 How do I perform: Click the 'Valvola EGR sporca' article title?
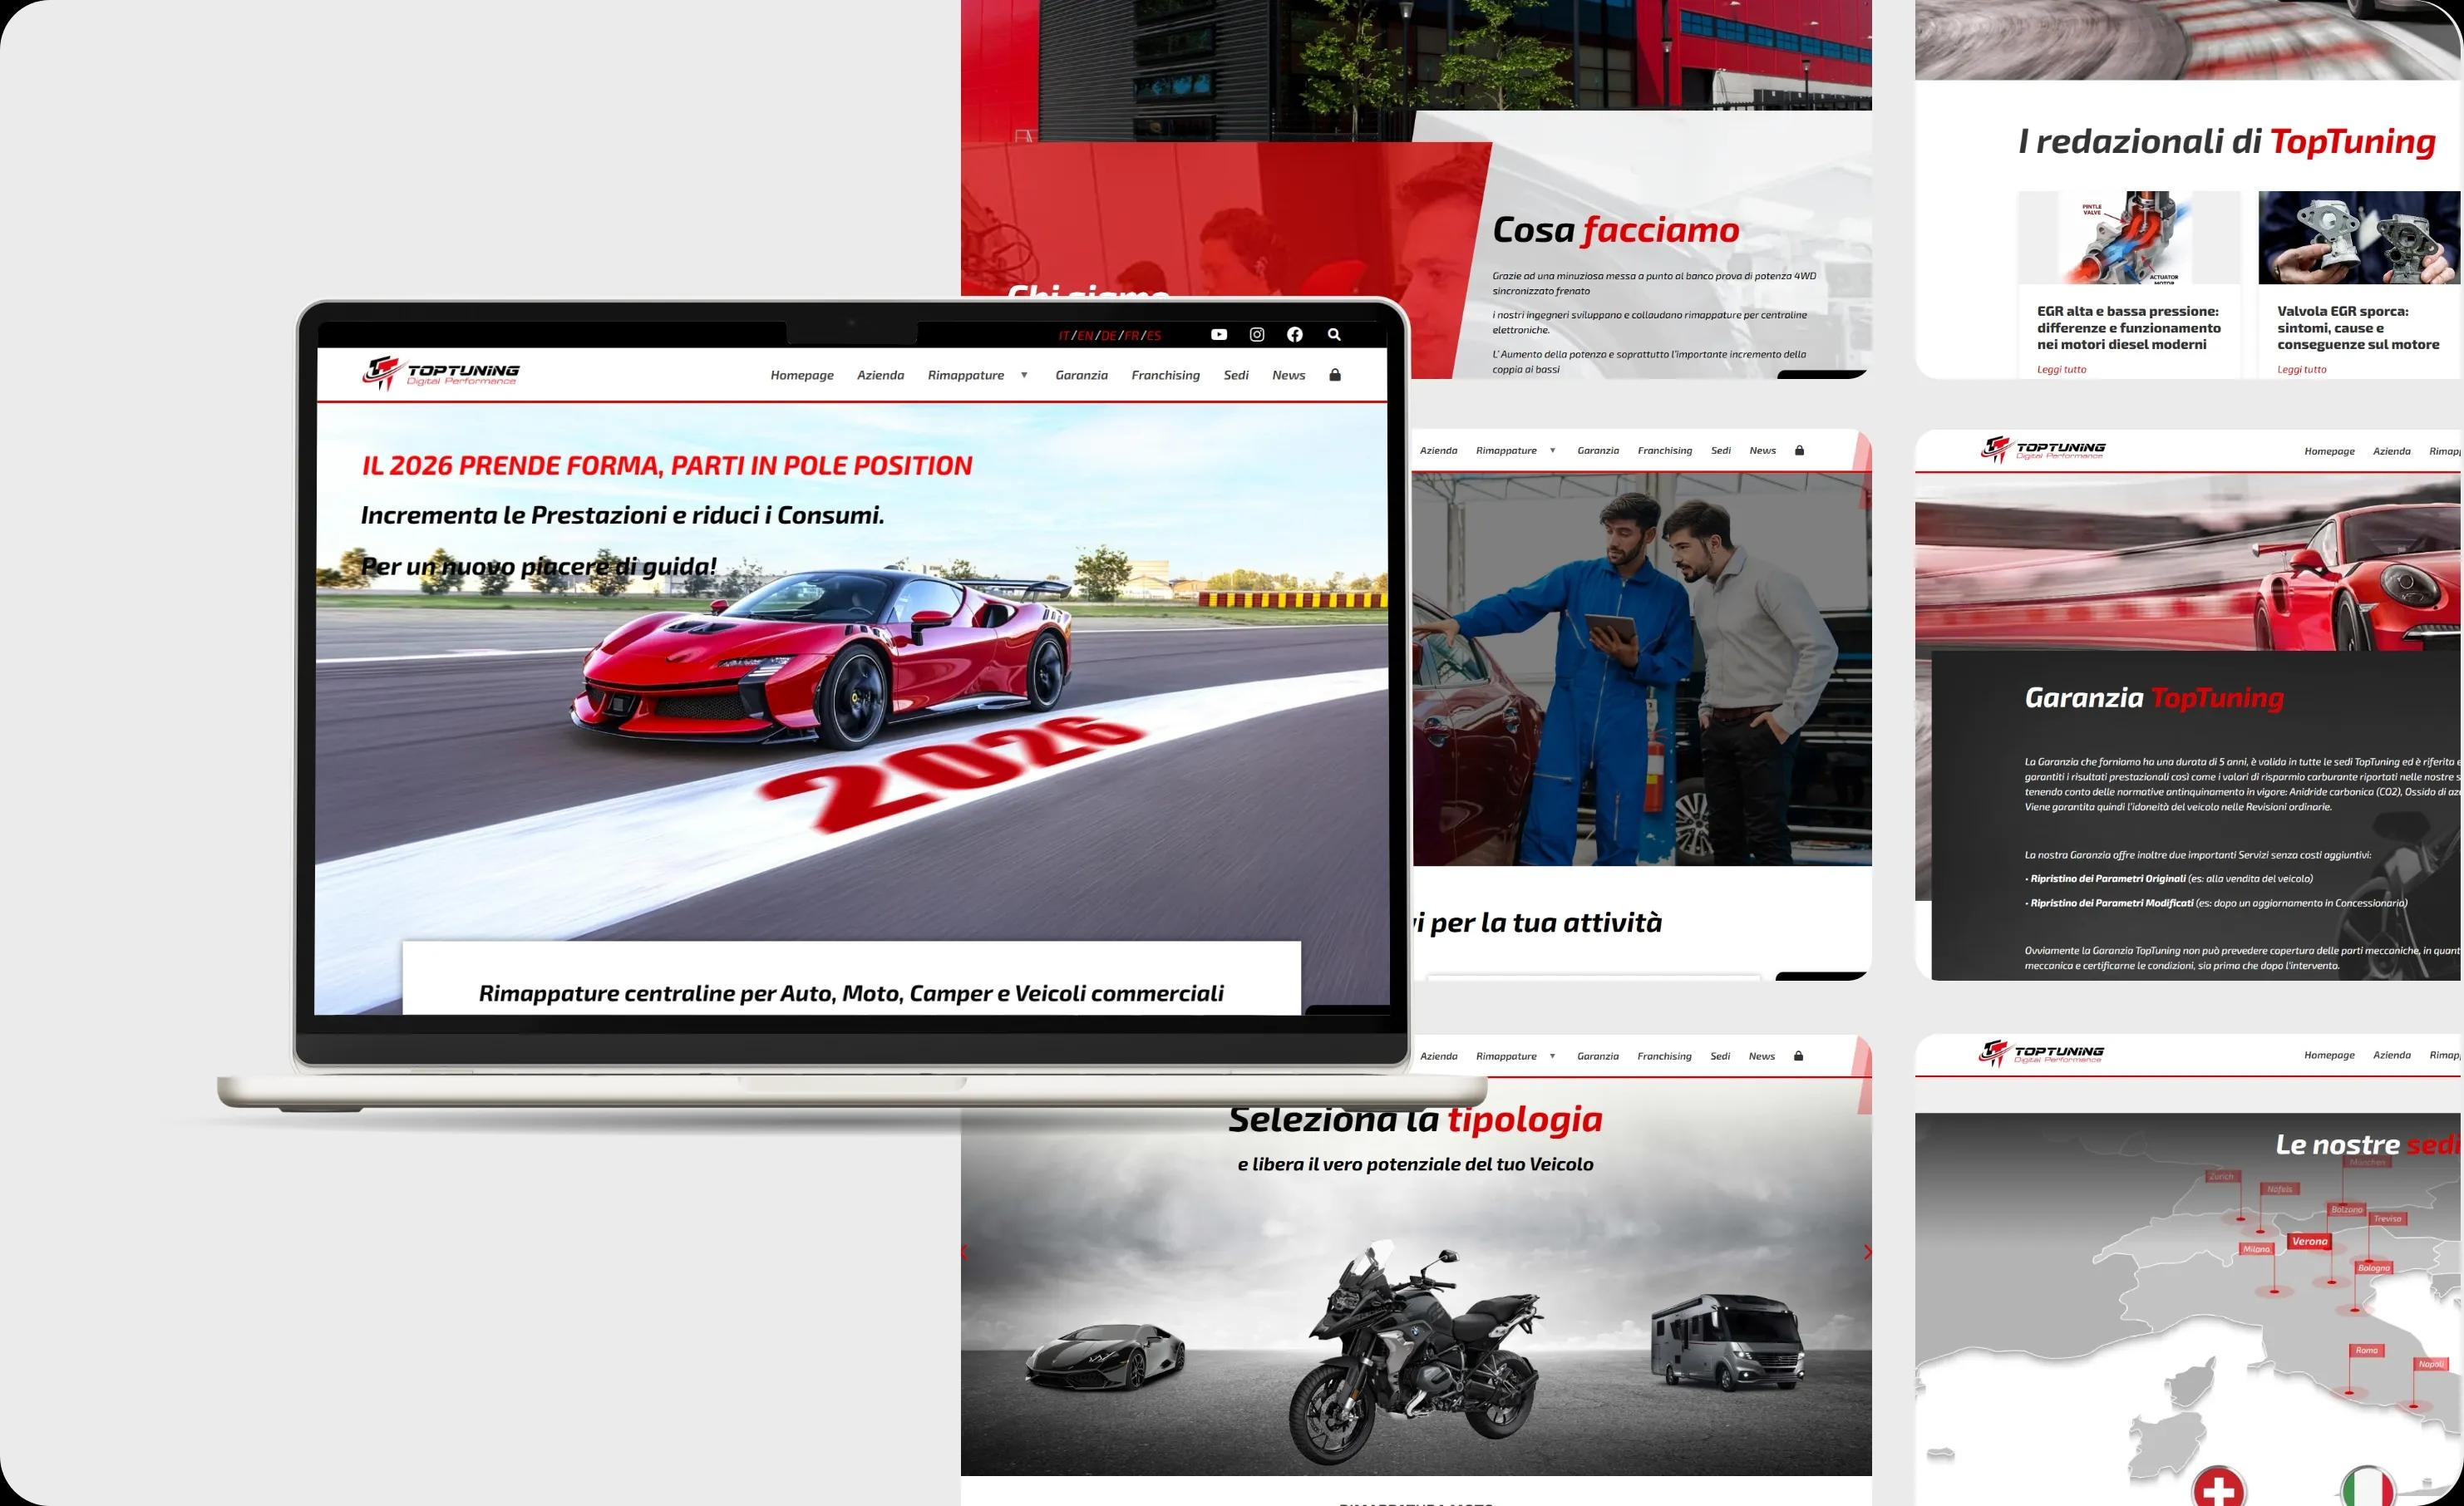pos(2358,328)
